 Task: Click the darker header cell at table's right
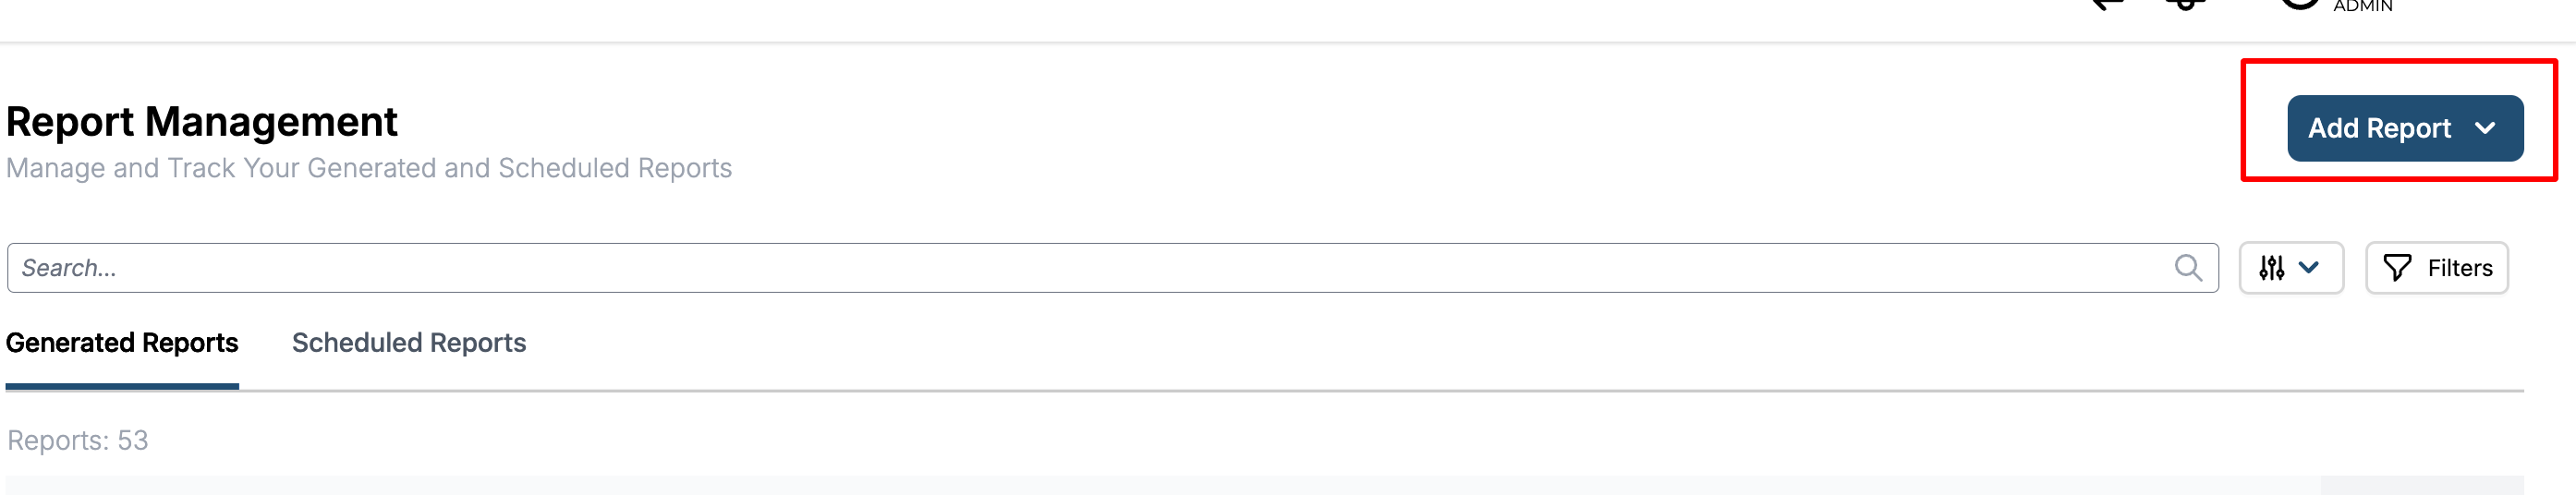click(2421, 486)
